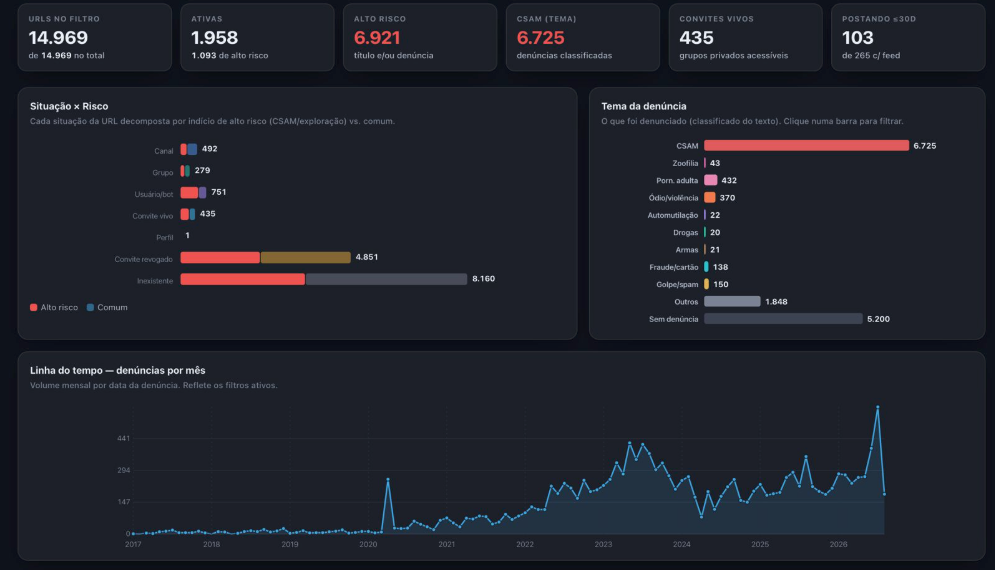Click the 4.851 Convite revogado value
The image size is (995, 570).
coord(367,257)
